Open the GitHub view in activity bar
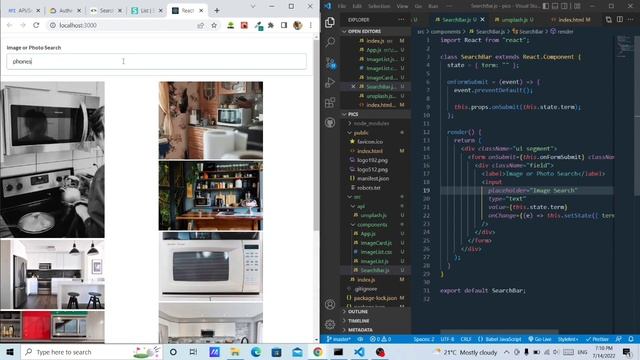The image size is (640, 360). [330, 122]
